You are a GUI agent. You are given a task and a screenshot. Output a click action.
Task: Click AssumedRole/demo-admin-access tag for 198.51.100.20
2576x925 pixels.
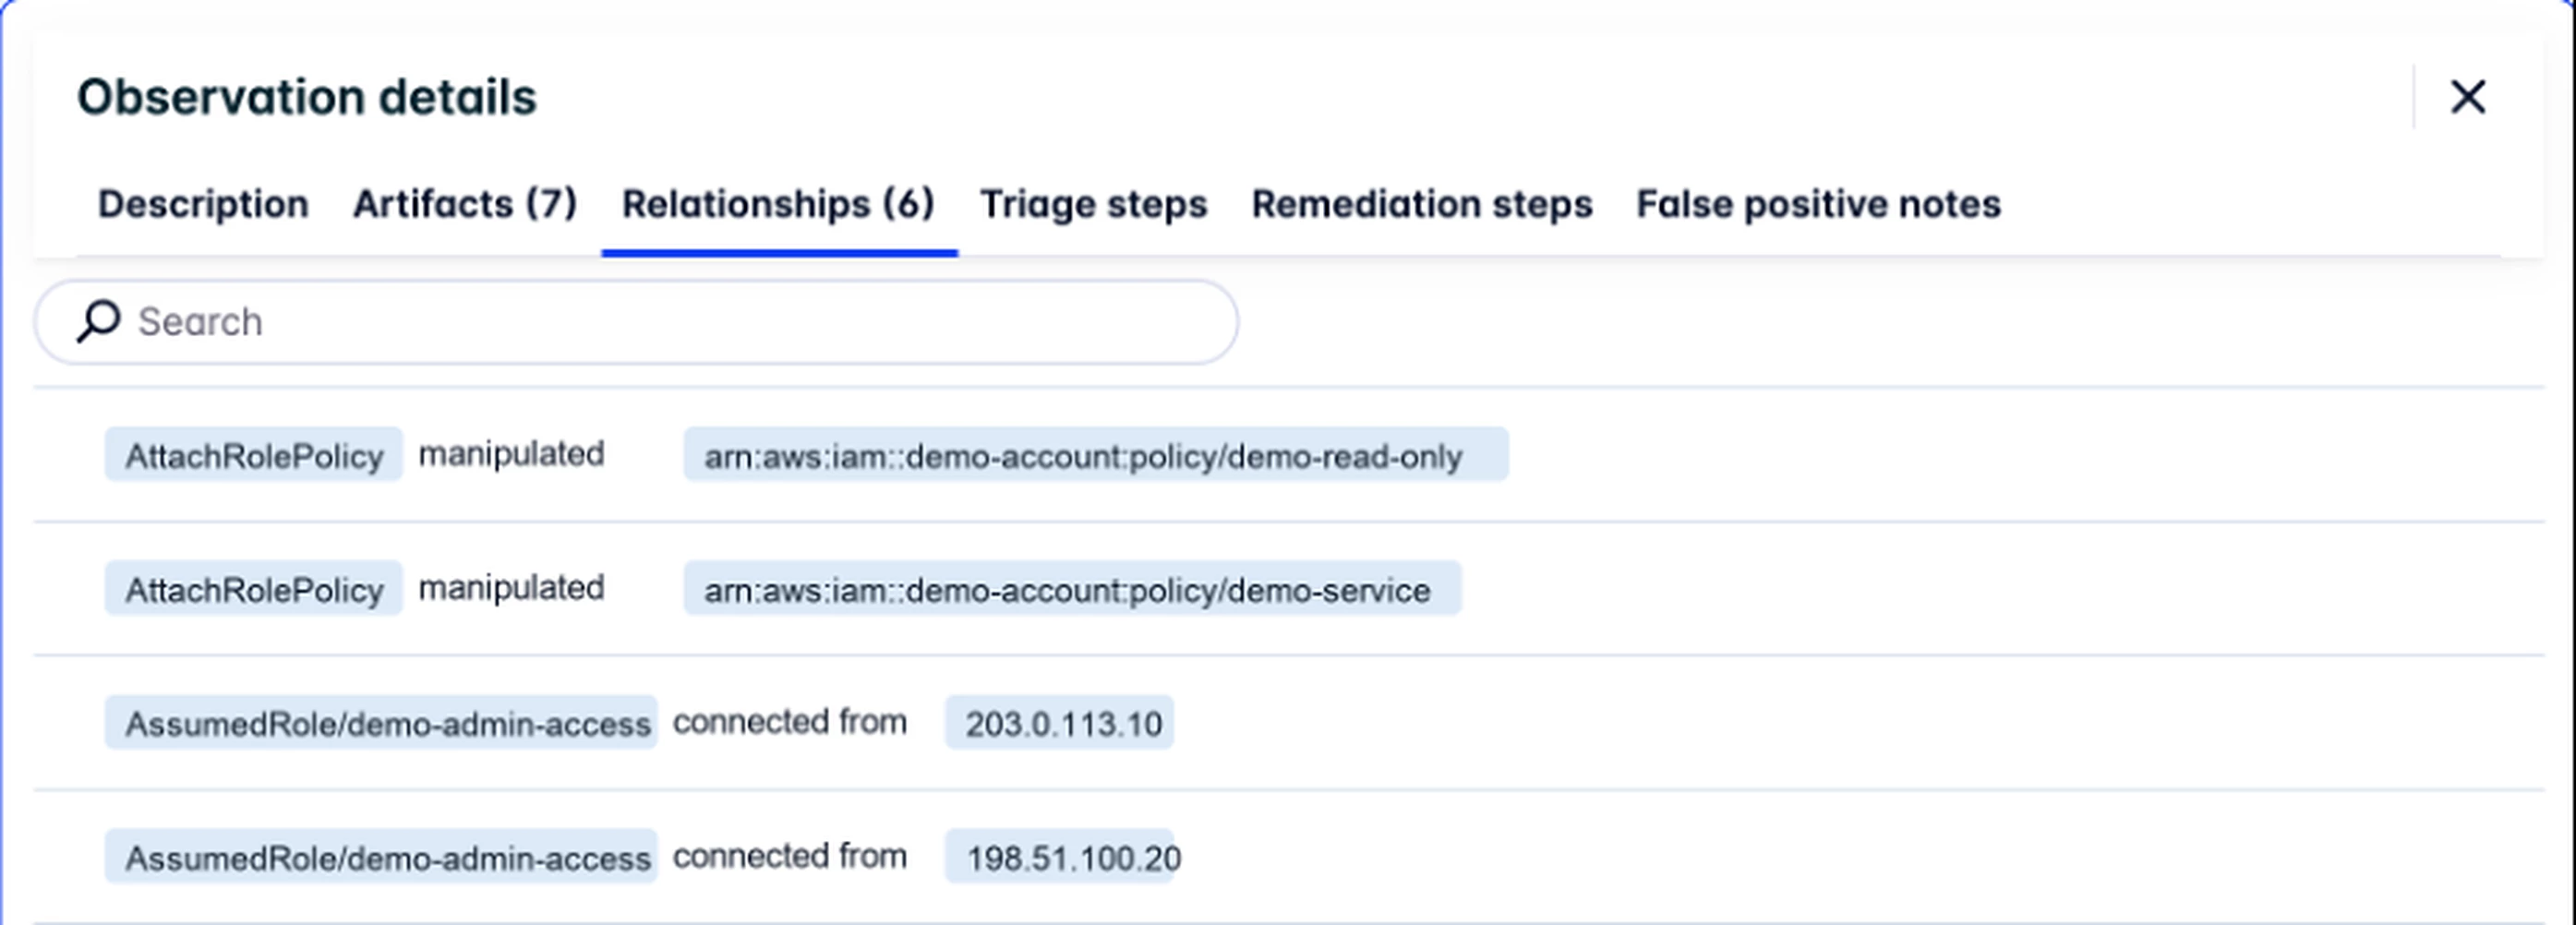381,857
